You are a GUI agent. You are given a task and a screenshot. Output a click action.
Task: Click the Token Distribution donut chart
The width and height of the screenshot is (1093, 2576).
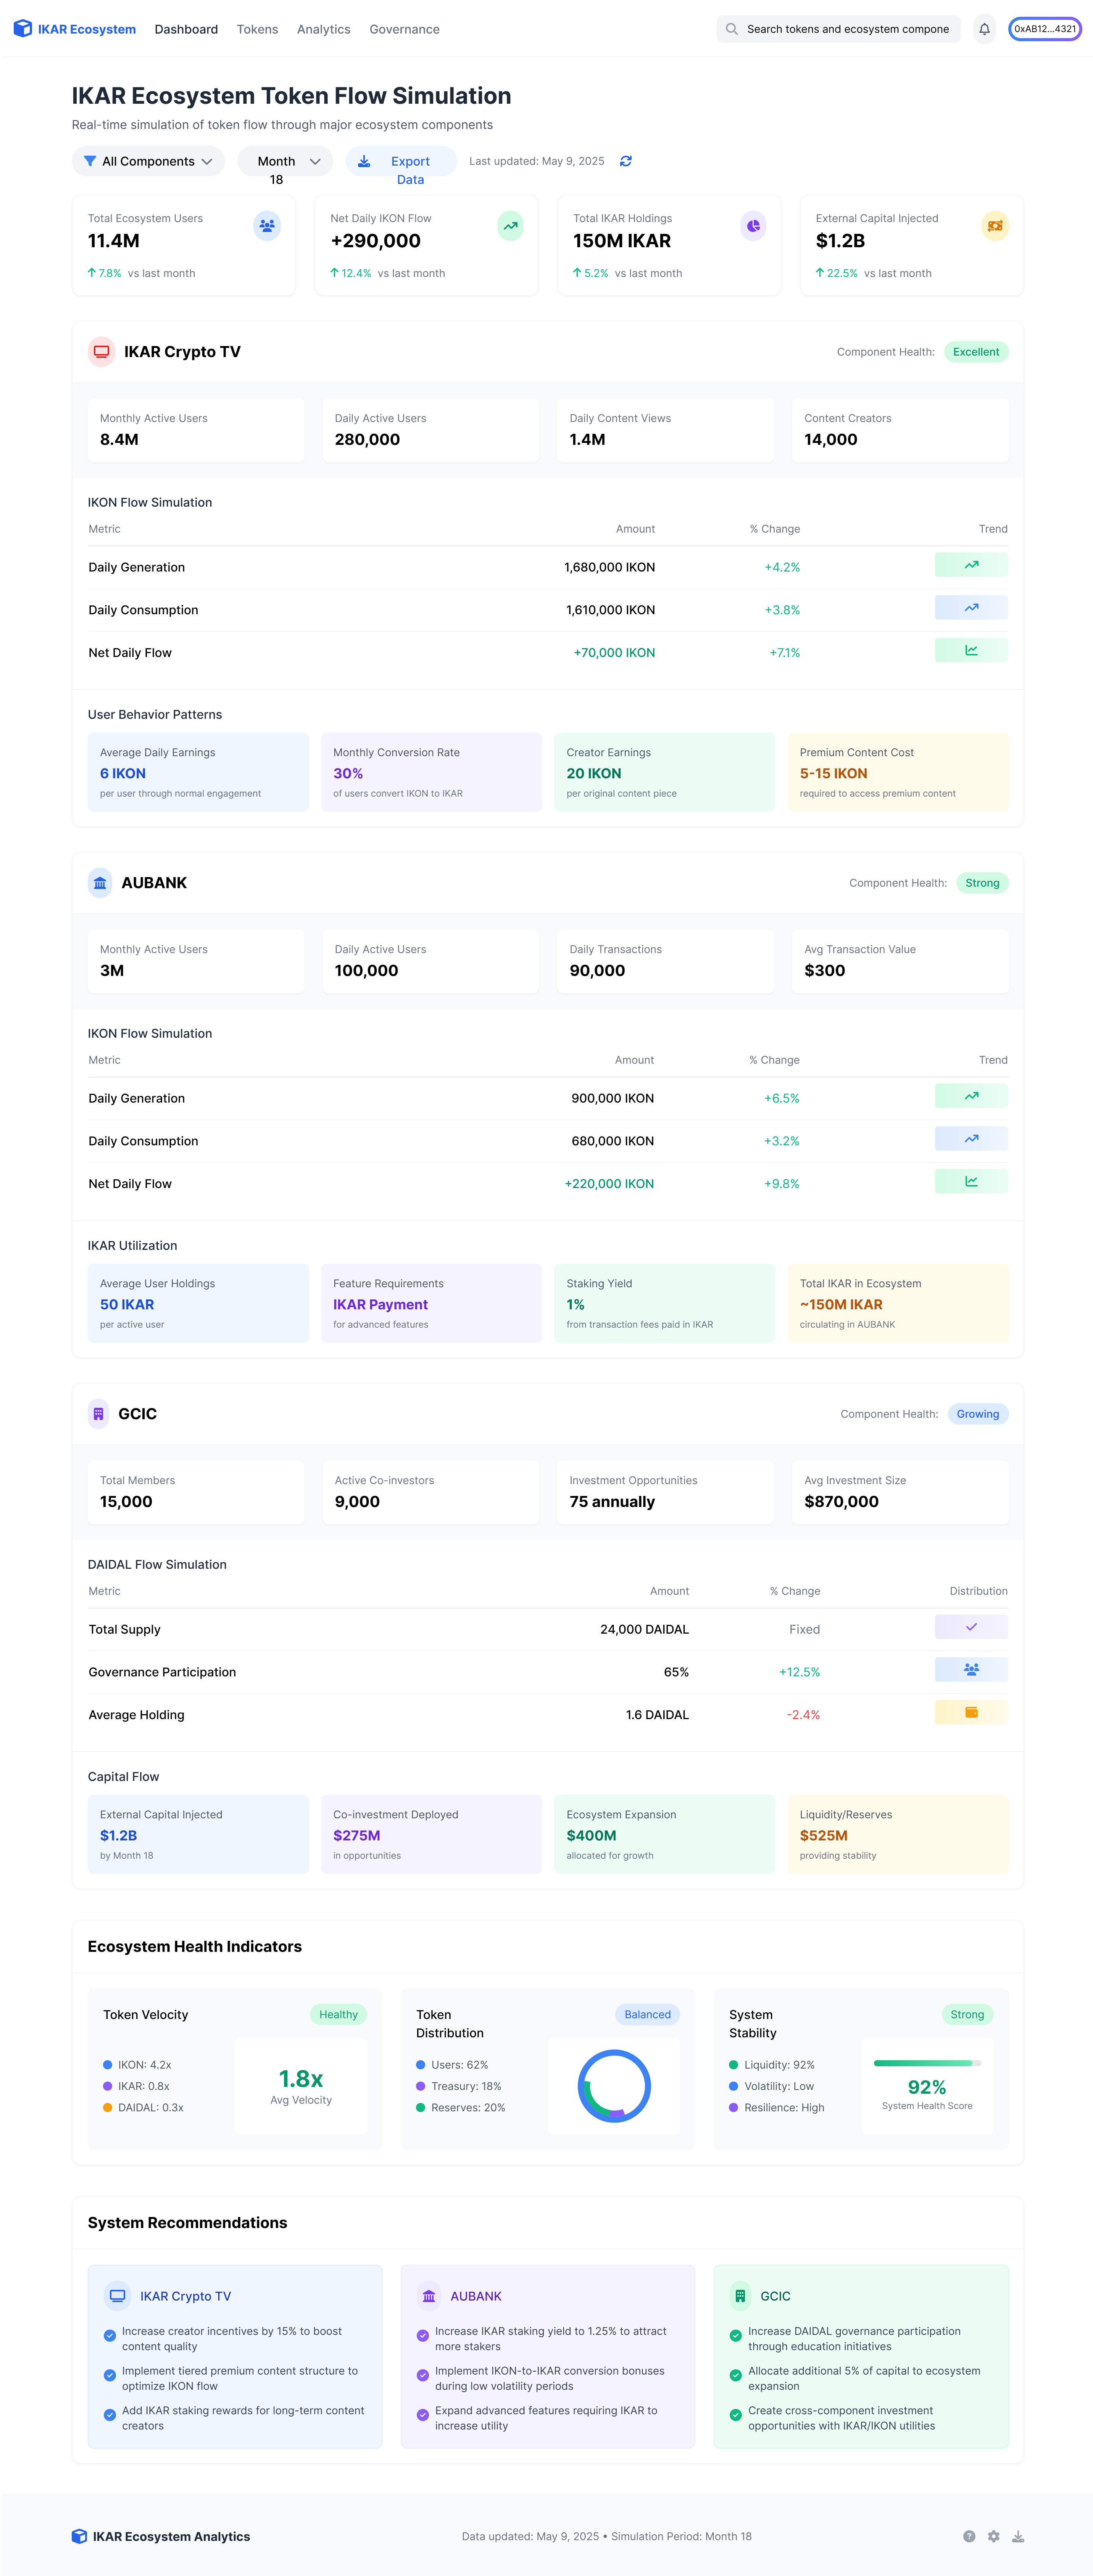tap(614, 2086)
